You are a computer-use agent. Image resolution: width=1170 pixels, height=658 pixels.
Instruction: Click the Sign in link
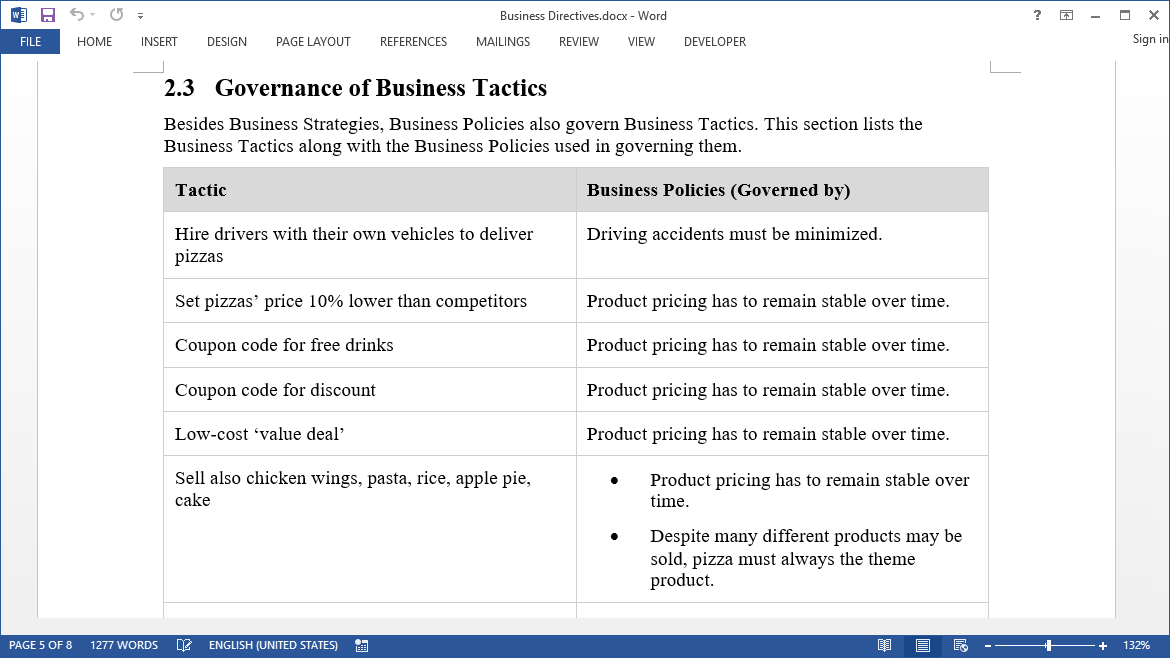[1150, 39]
